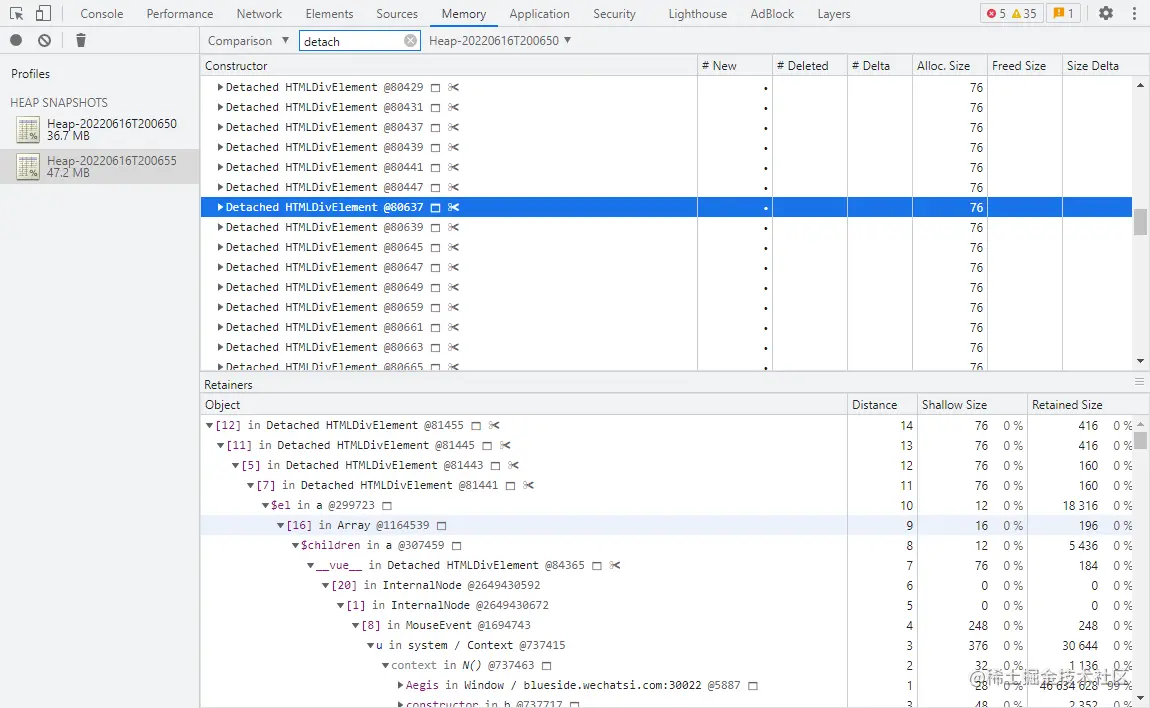1150x708 pixels.
Task: Switch to the Network tab
Action: 259,14
